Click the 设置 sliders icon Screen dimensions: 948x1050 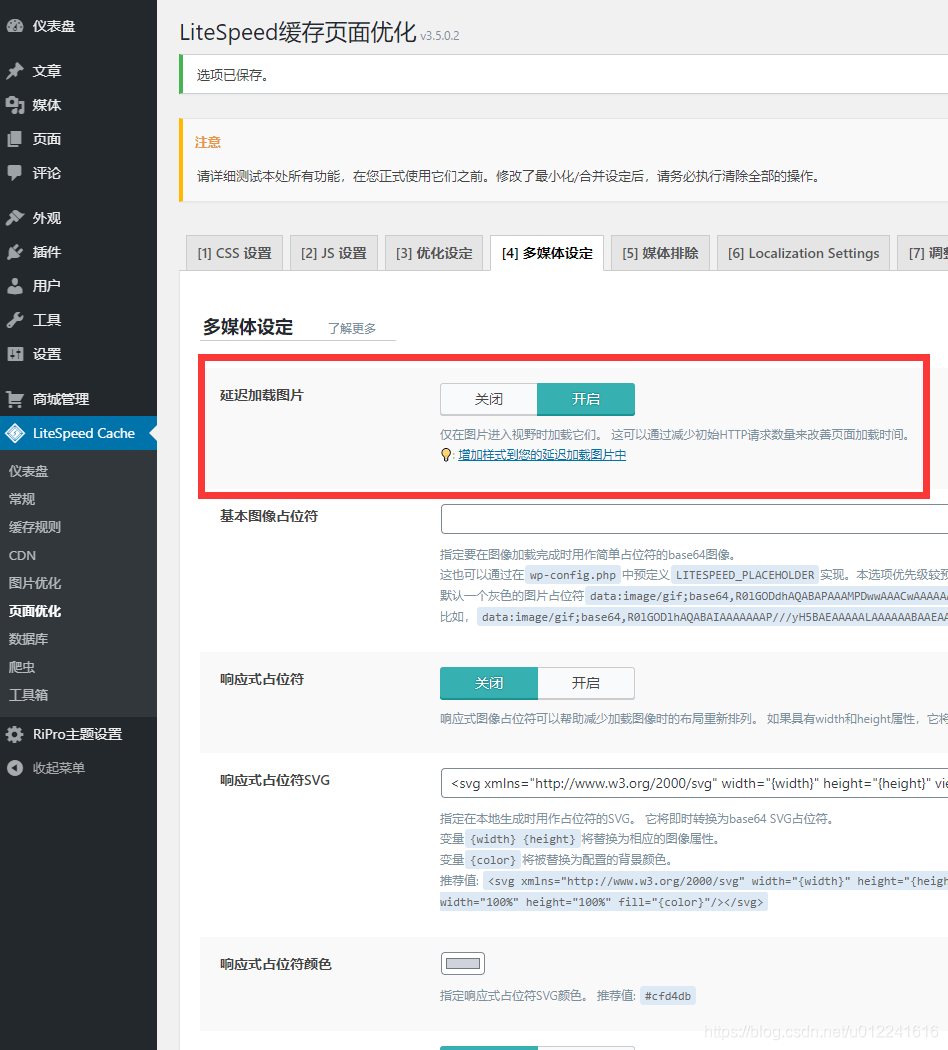[x=15, y=354]
